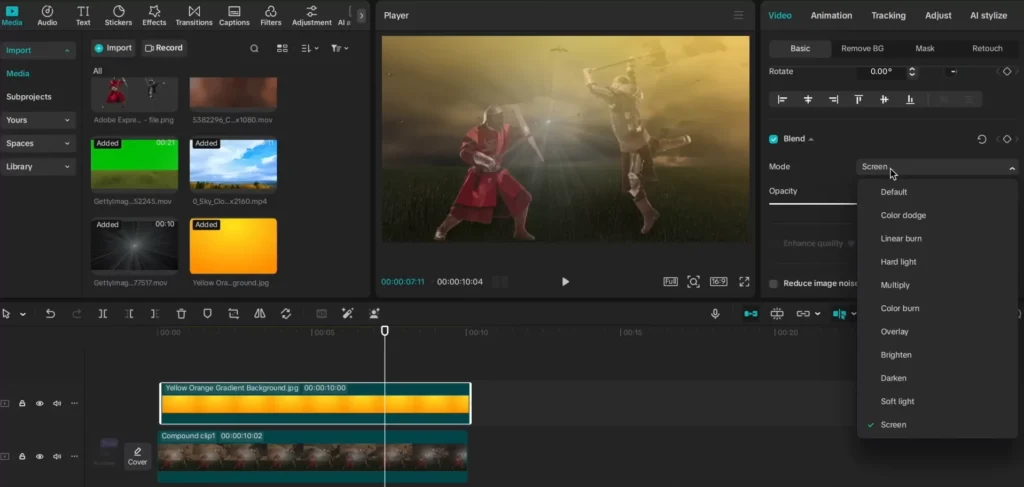Open the media sort dropdown

(310, 48)
